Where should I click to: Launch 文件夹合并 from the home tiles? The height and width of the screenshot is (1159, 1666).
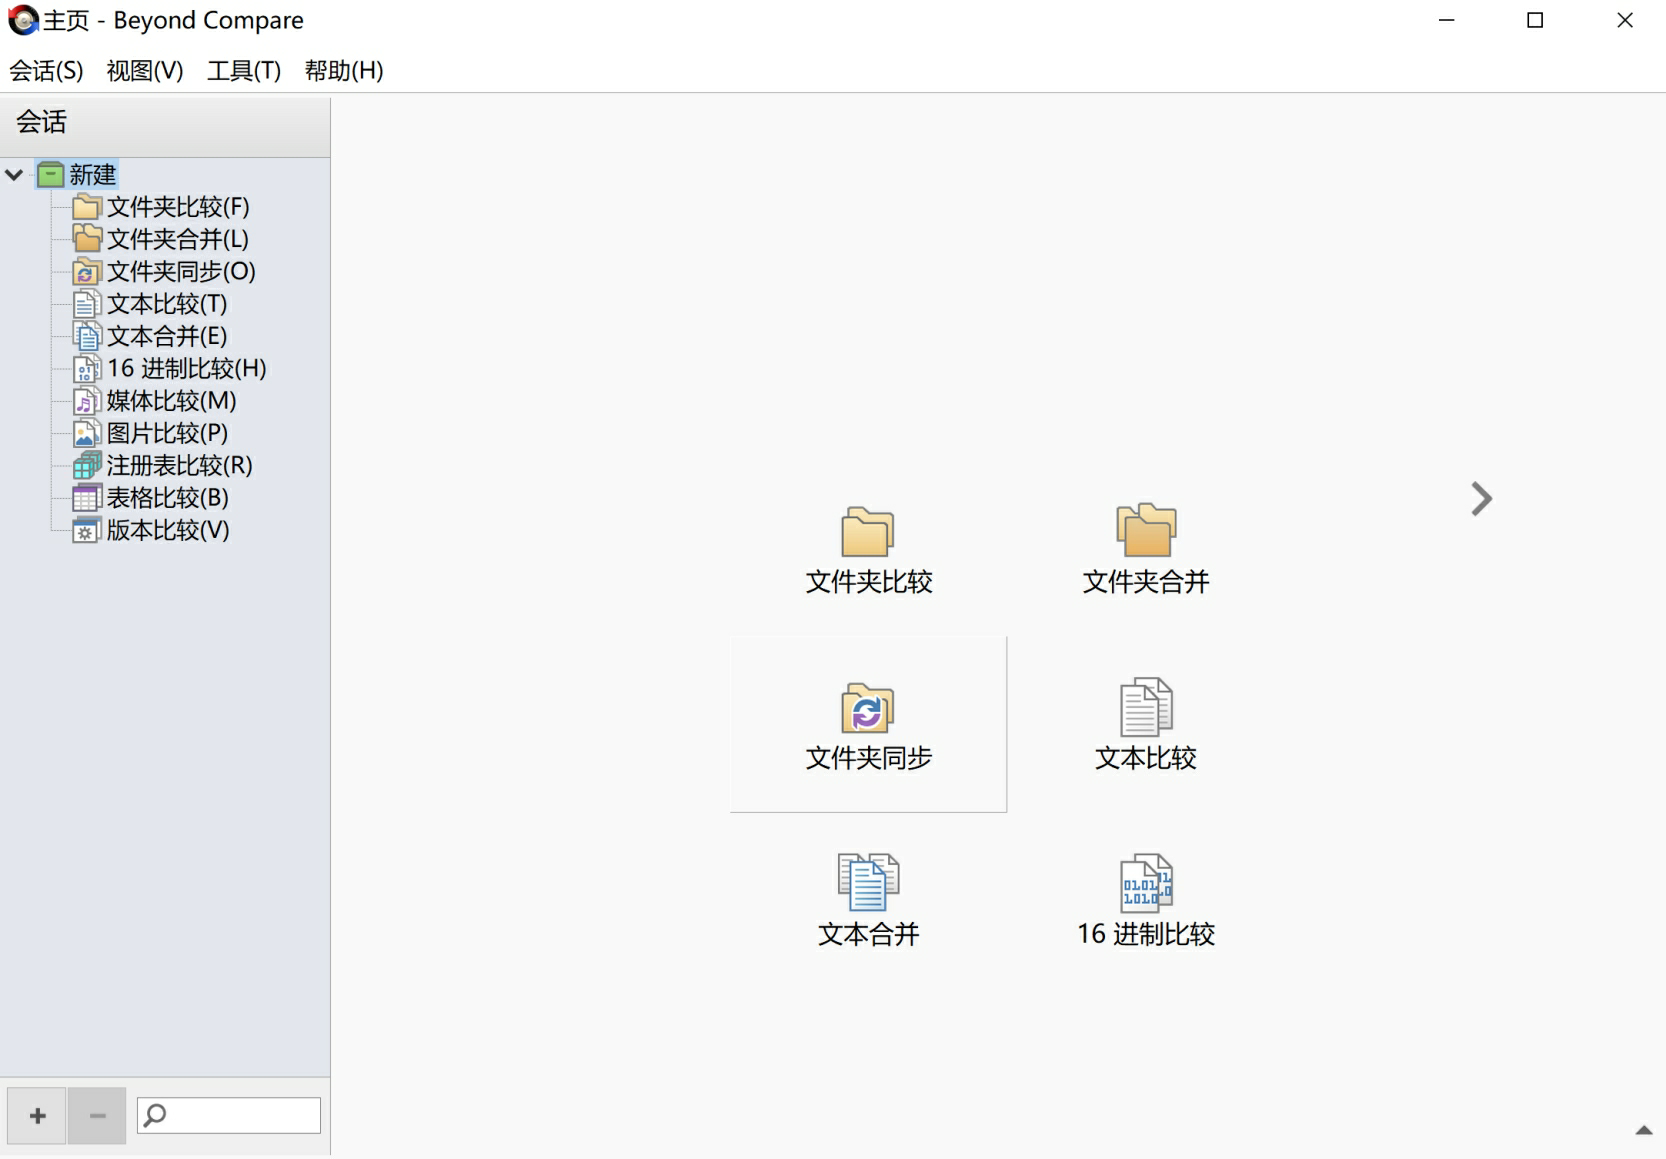[1146, 549]
